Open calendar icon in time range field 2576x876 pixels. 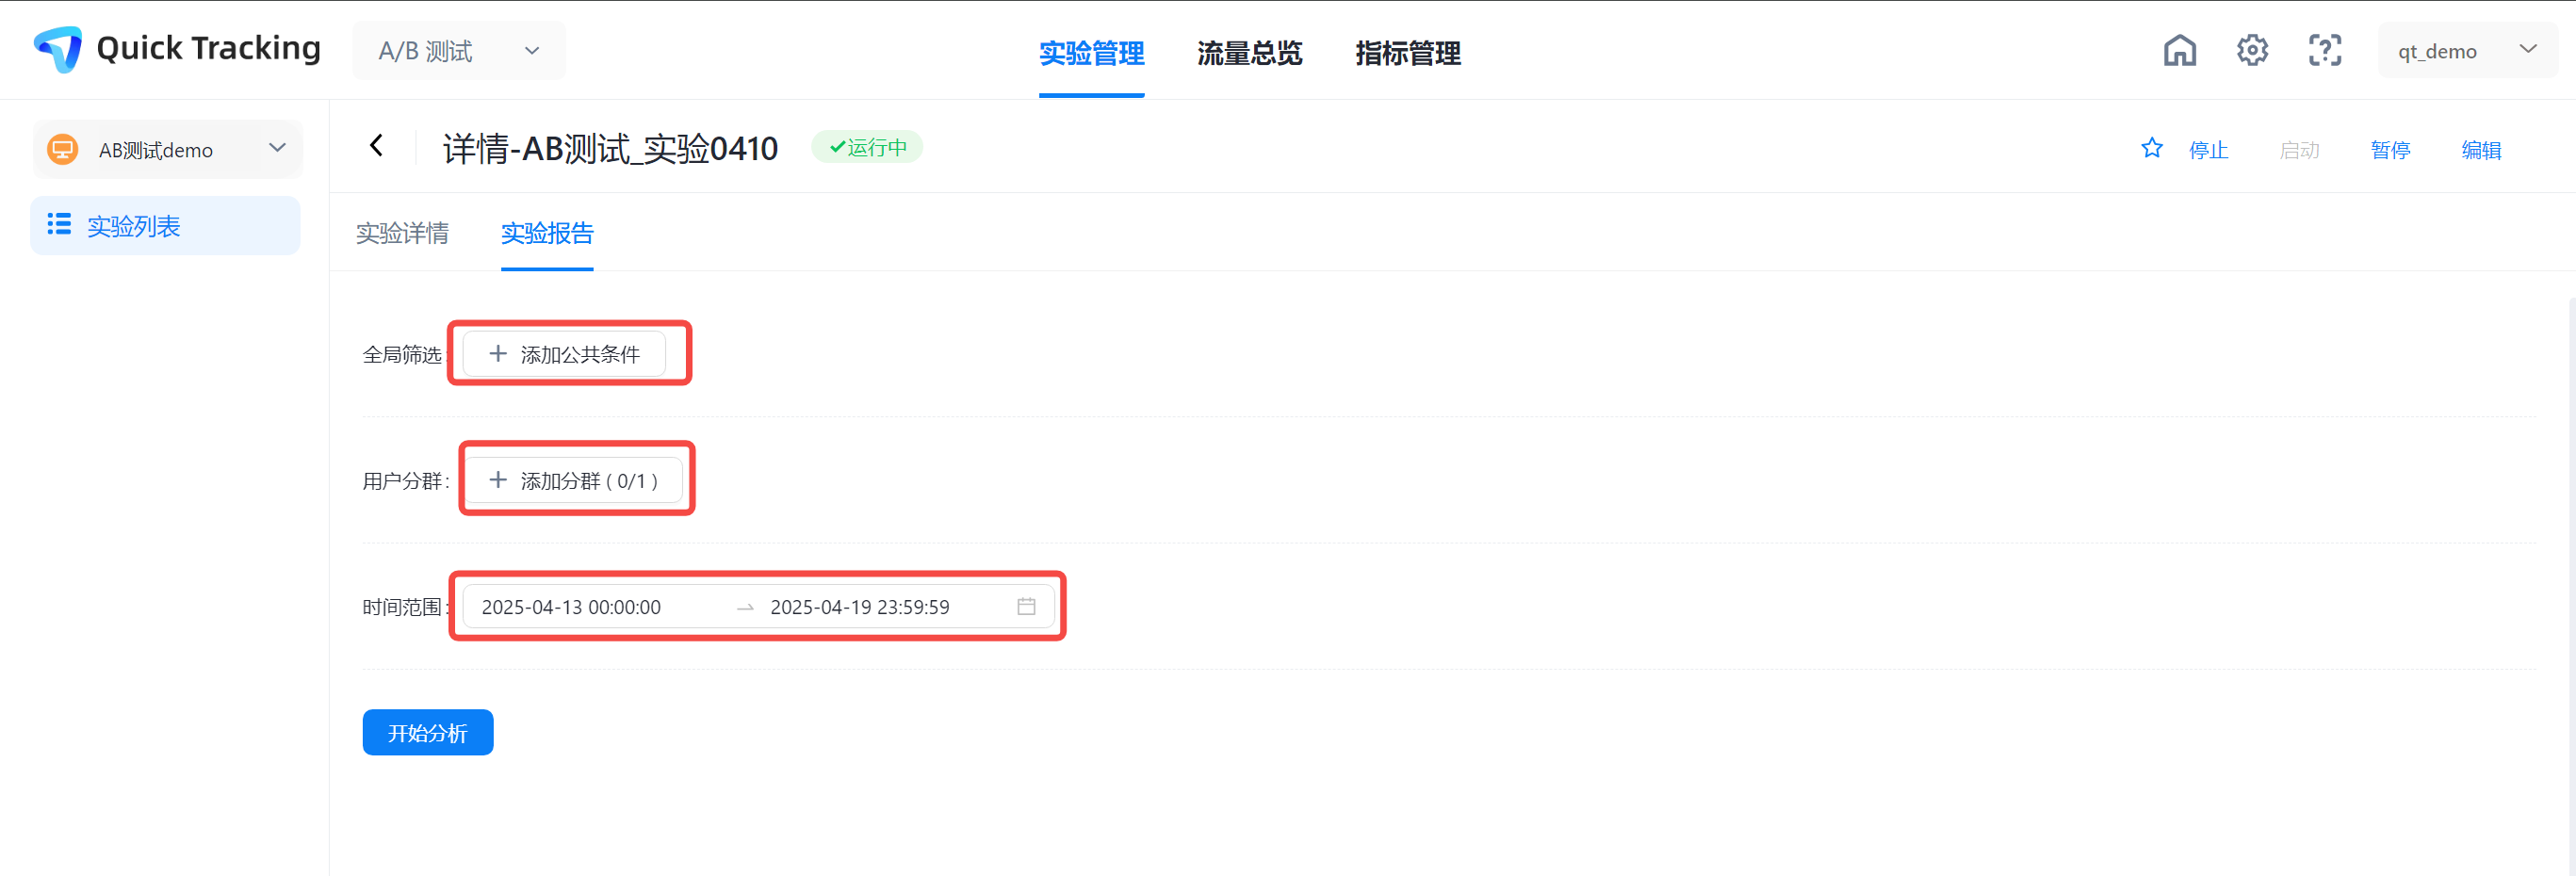point(1026,606)
